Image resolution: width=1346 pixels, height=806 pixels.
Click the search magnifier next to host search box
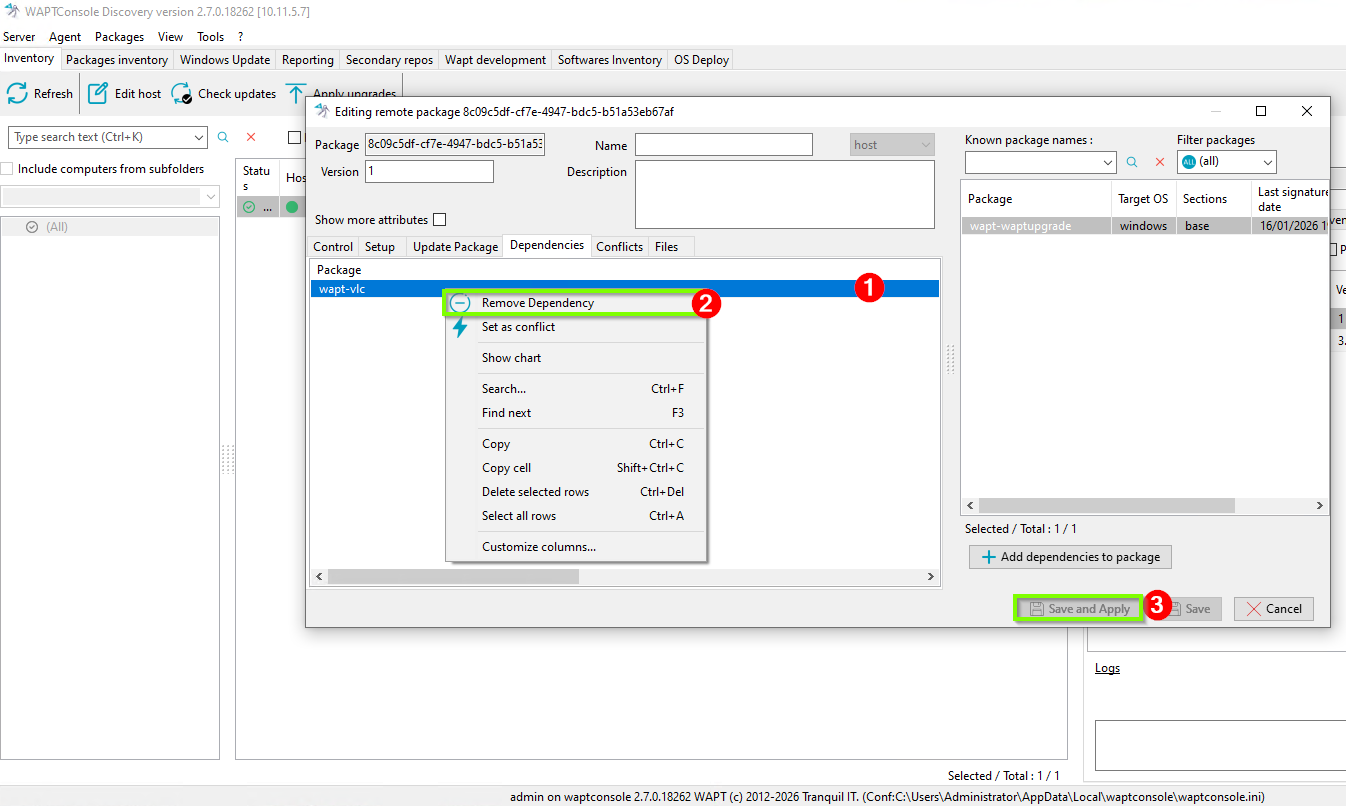[223, 137]
